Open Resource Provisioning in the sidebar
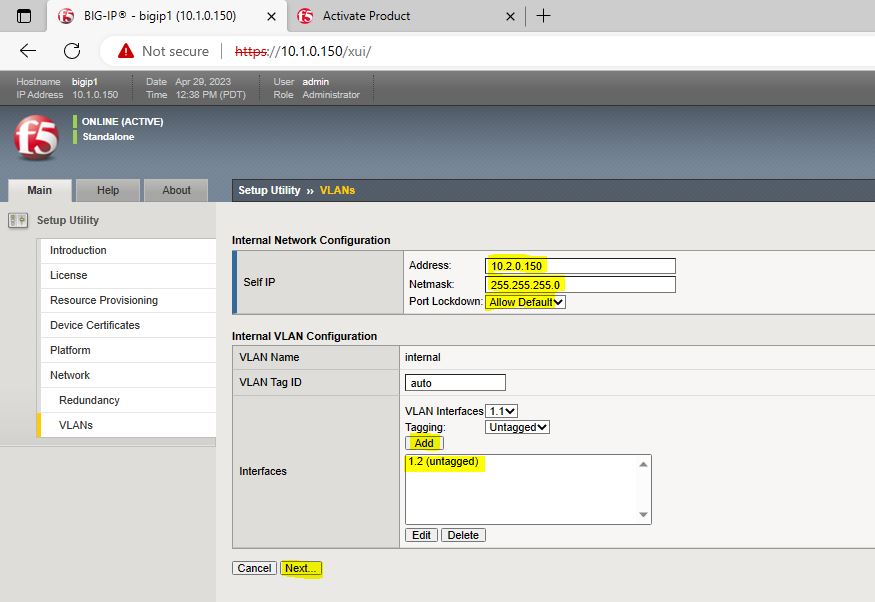The width and height of the screenshot is (875, 602). (104, 300)
